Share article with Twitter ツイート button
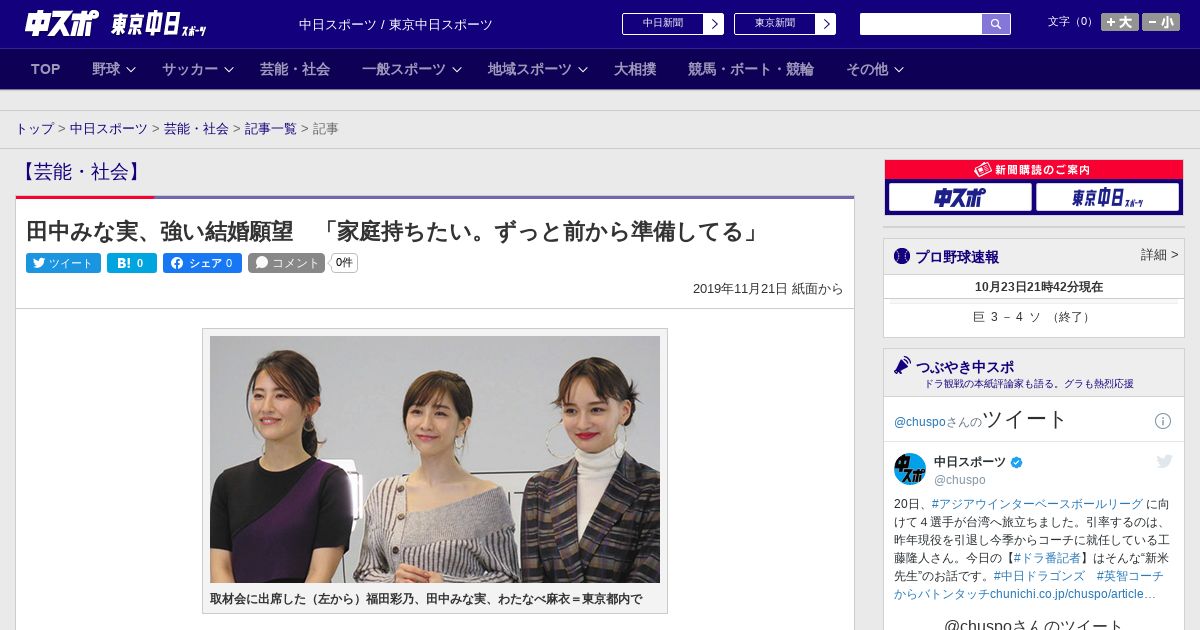Image resolution: width=1200 pixels, height=630 pixels. tap(63, 263)
